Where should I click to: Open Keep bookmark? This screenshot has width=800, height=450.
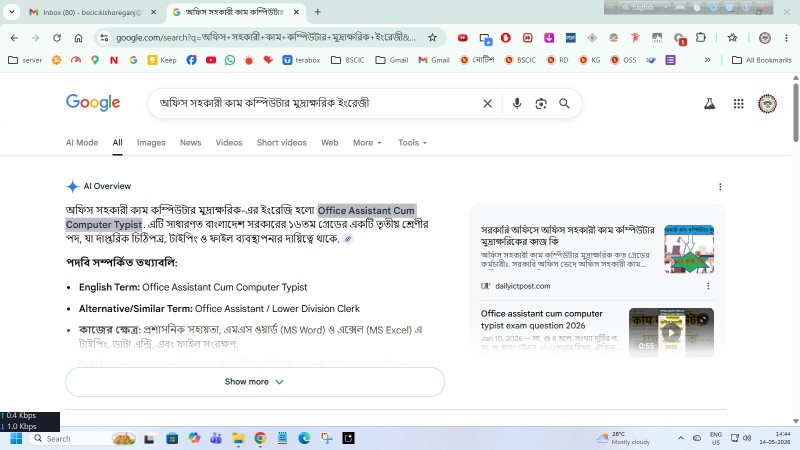pyautogui.click(x=162, y=60)
